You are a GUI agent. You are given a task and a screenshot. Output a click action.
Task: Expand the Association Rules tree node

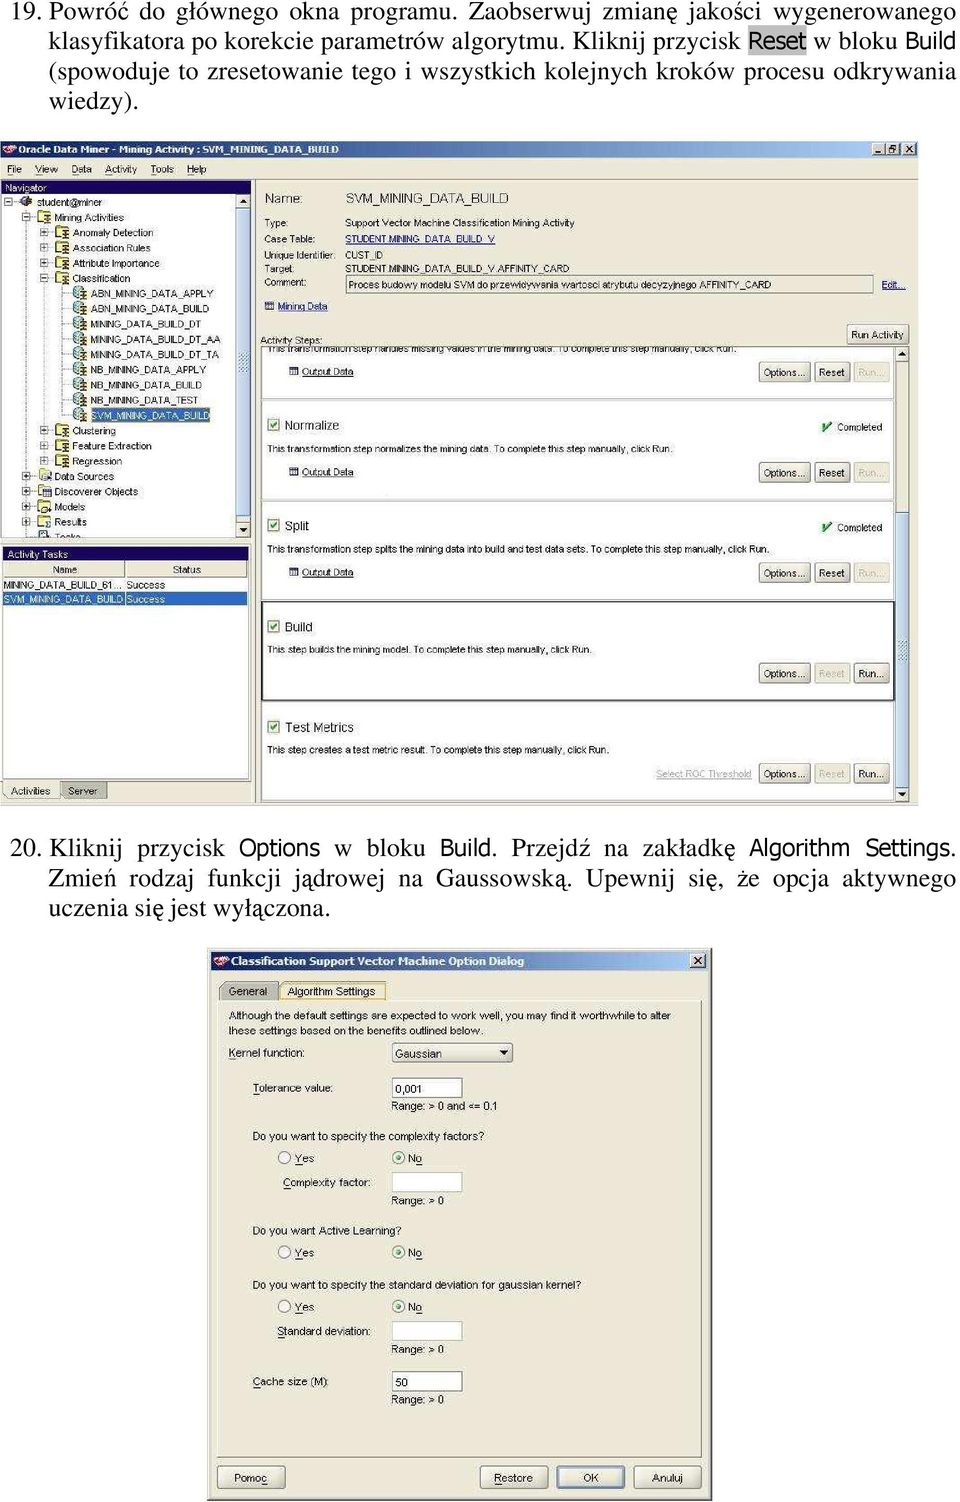pos(44,247)
